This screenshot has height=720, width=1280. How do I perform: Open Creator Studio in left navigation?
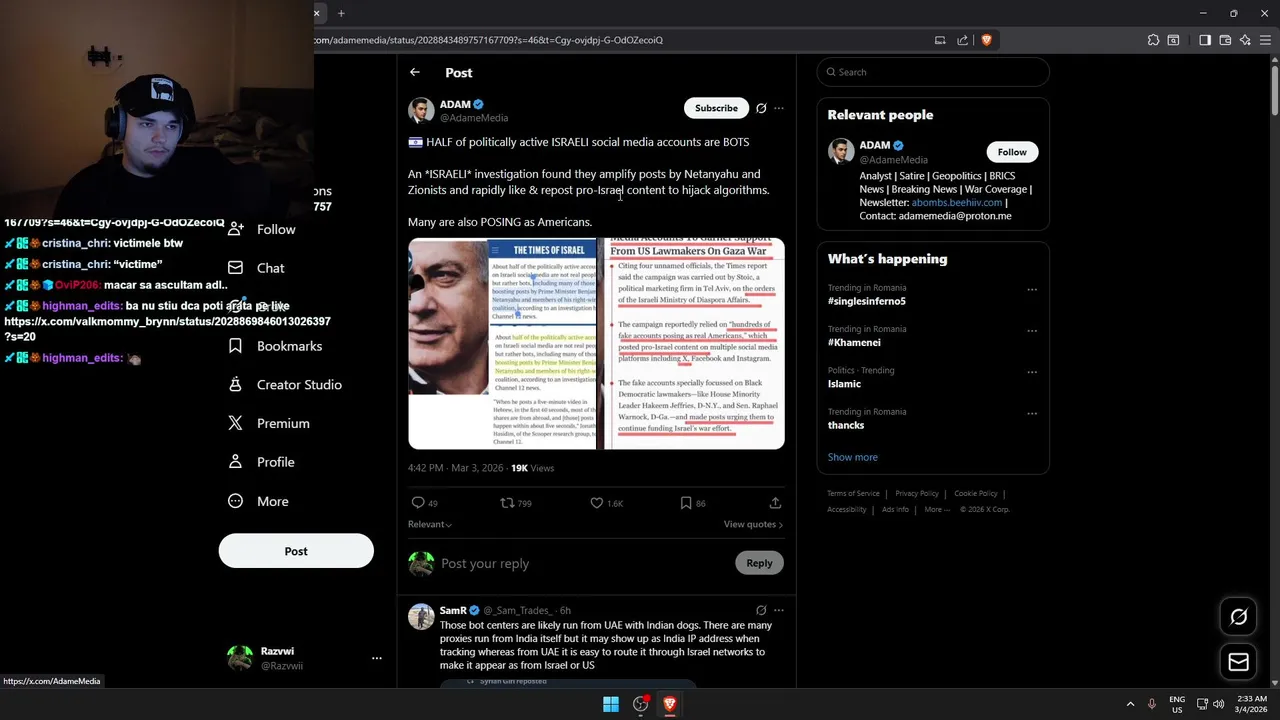[x=285, y=385]
